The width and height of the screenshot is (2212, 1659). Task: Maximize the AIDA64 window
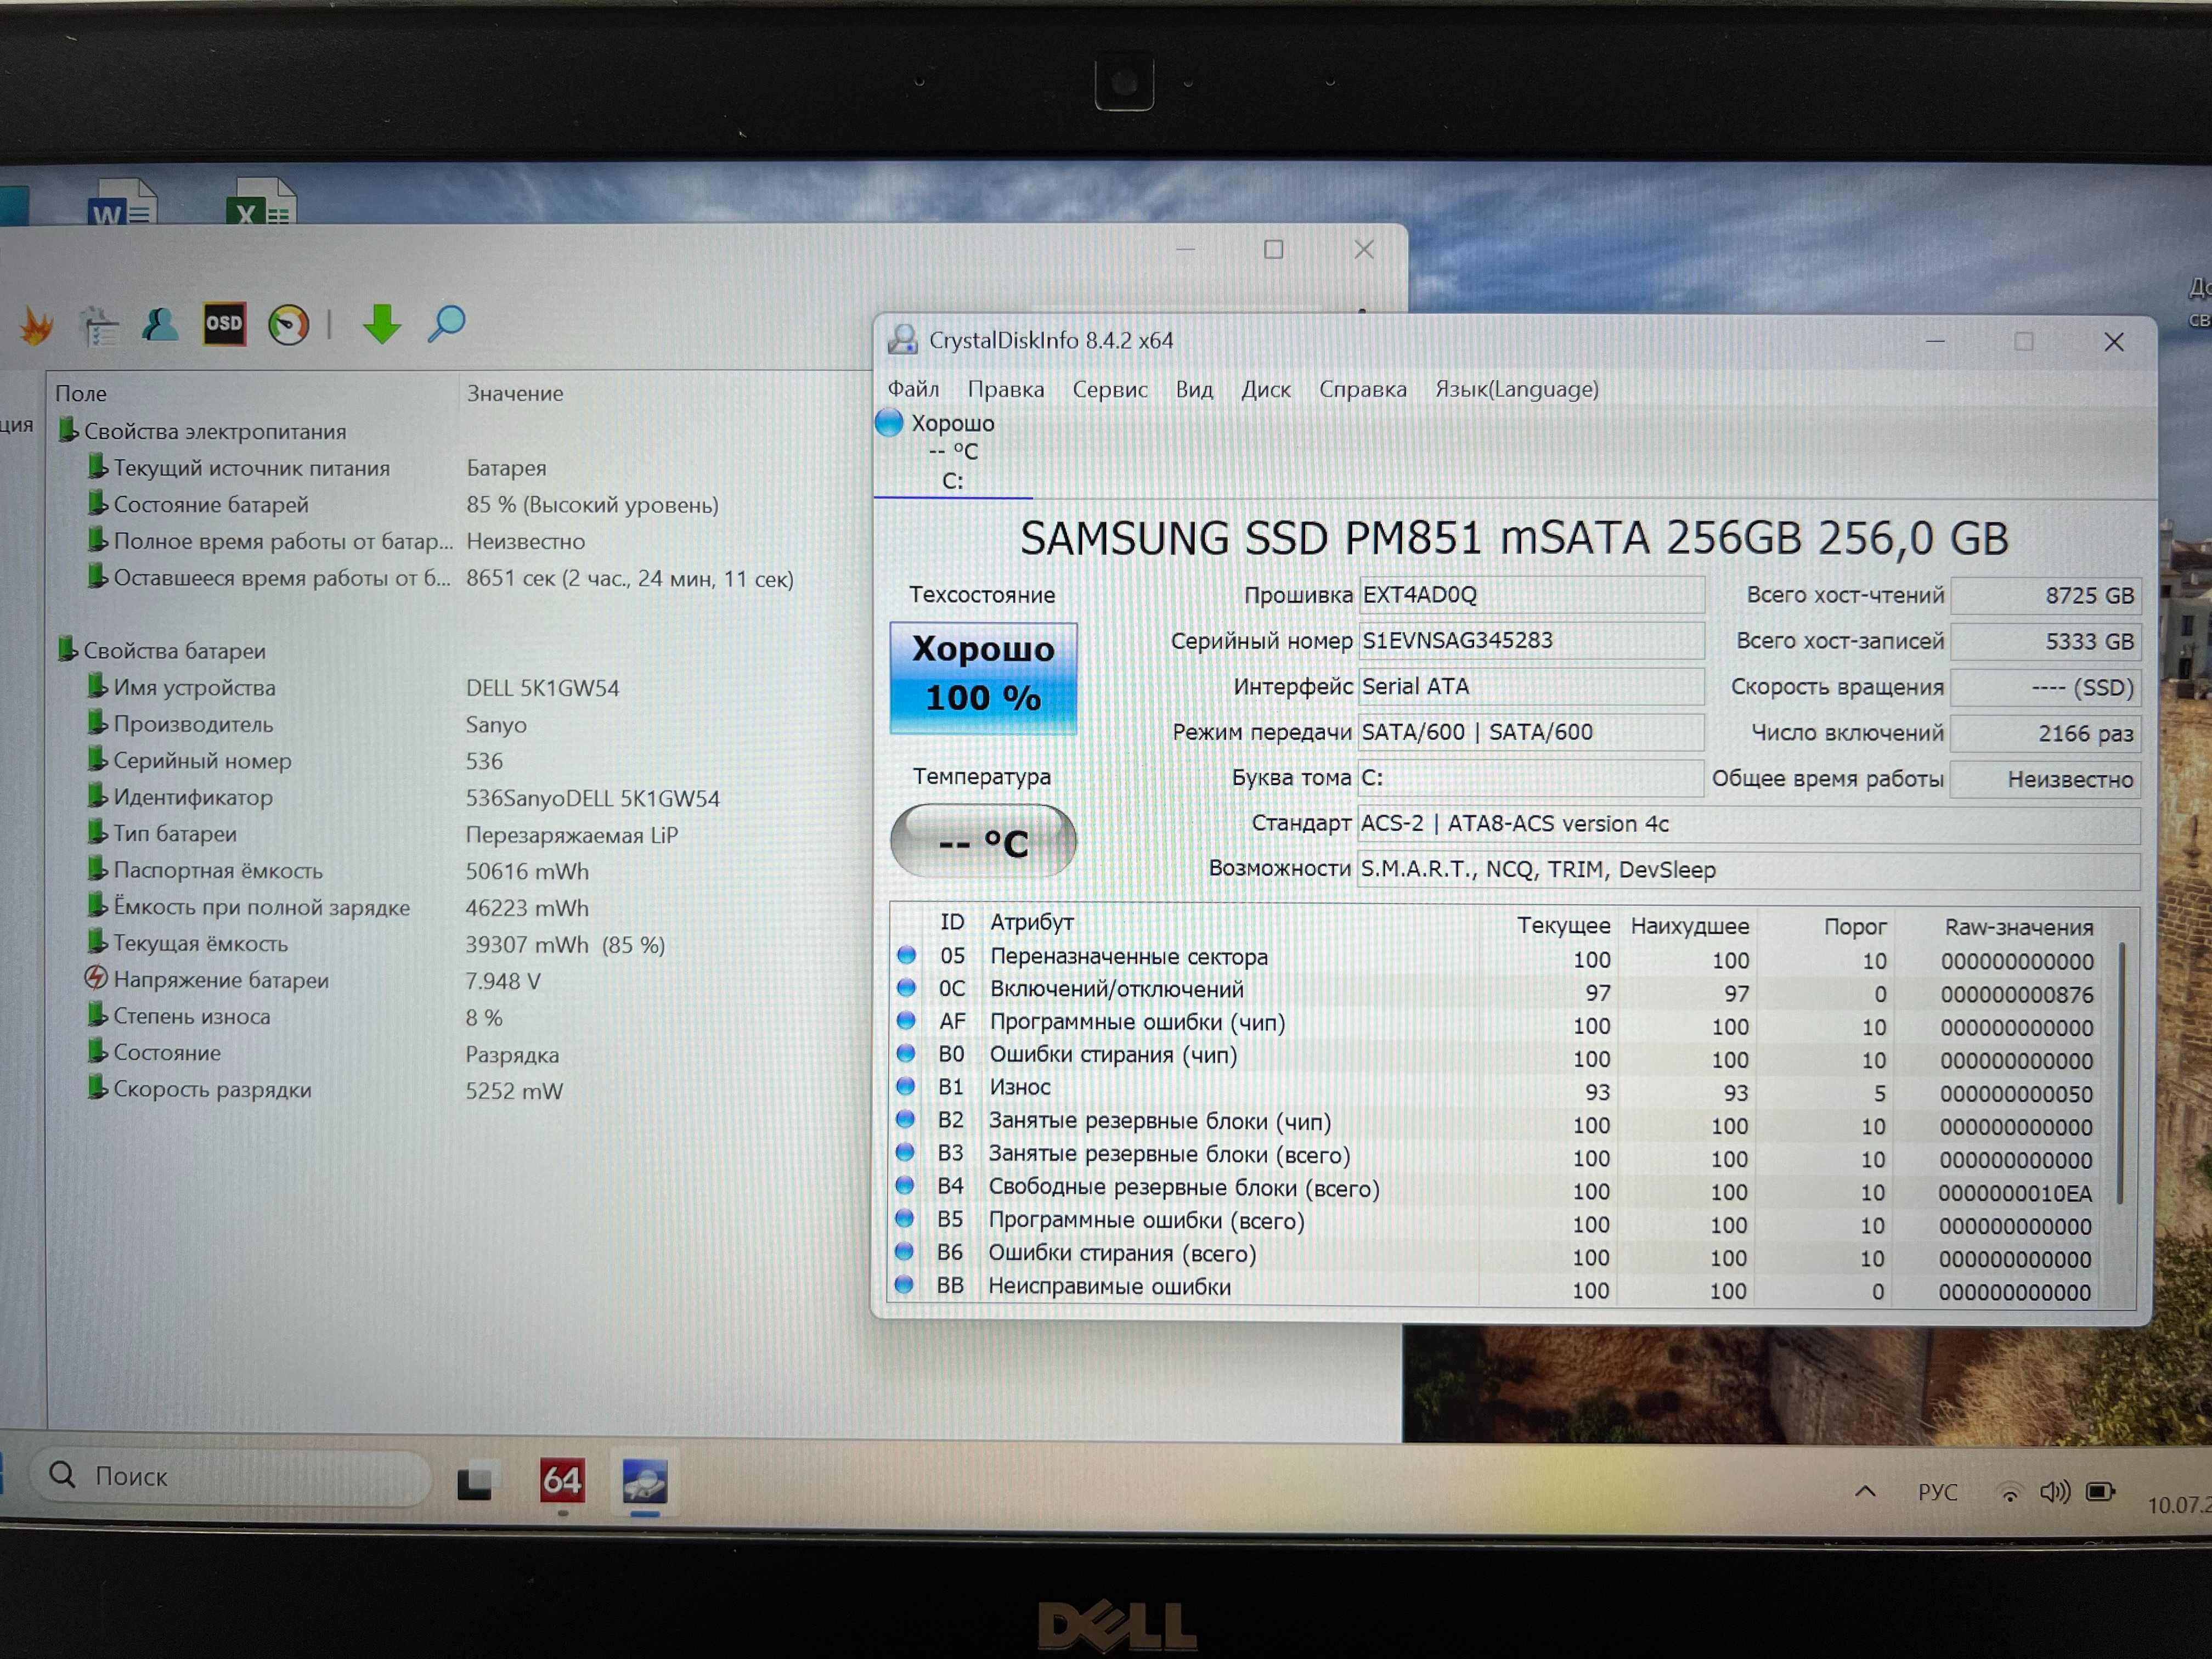point(1273,249)
